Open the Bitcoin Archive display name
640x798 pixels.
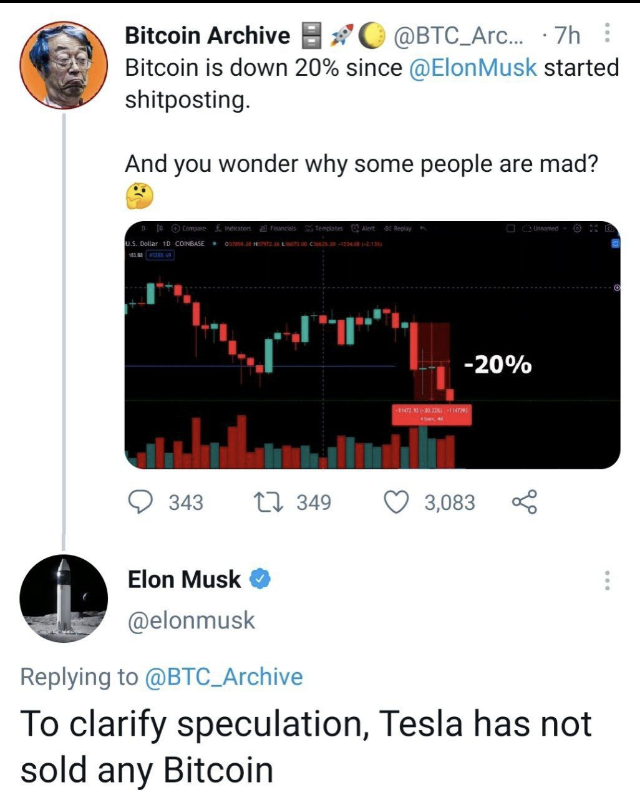[x=208, y=35]
